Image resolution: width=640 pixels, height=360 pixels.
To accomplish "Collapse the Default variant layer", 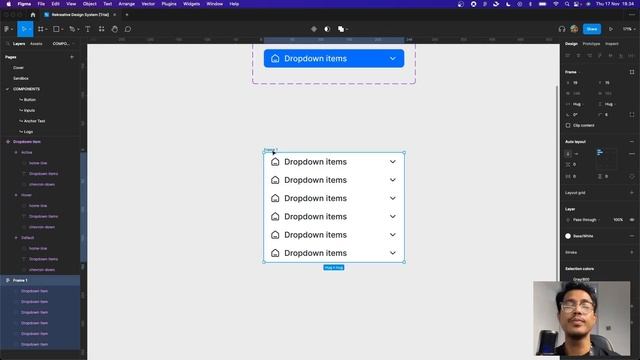I will coord(16,238).
